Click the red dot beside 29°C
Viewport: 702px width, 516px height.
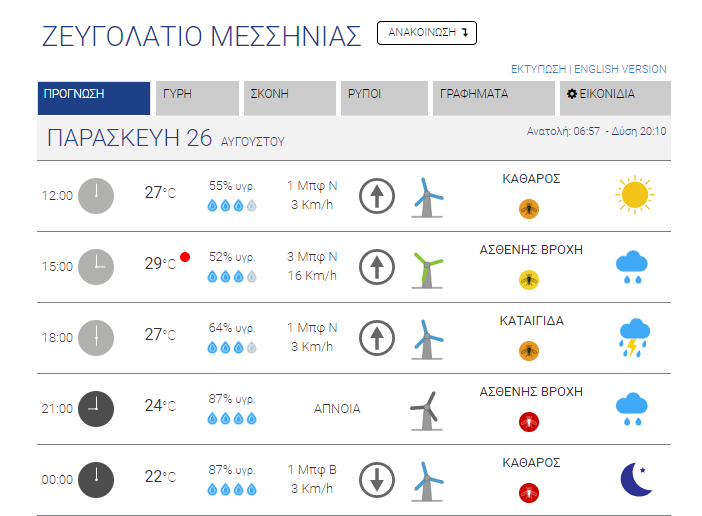click(x=185, y=257)
